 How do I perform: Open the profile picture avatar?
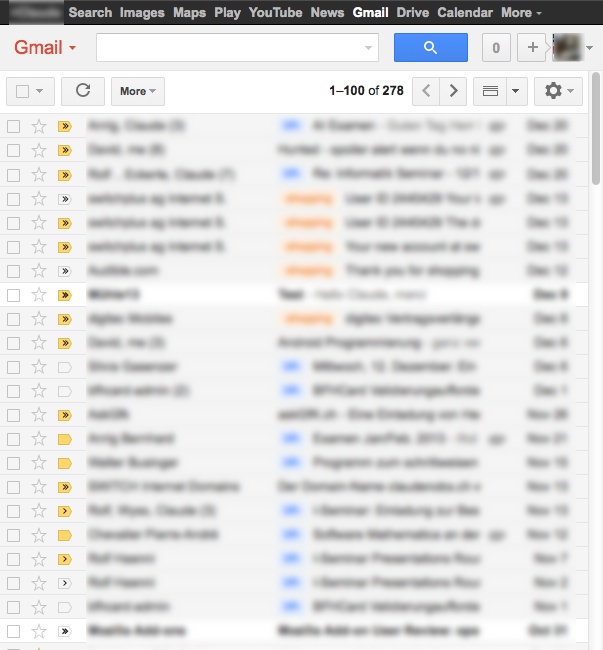[x=567, y=48]
